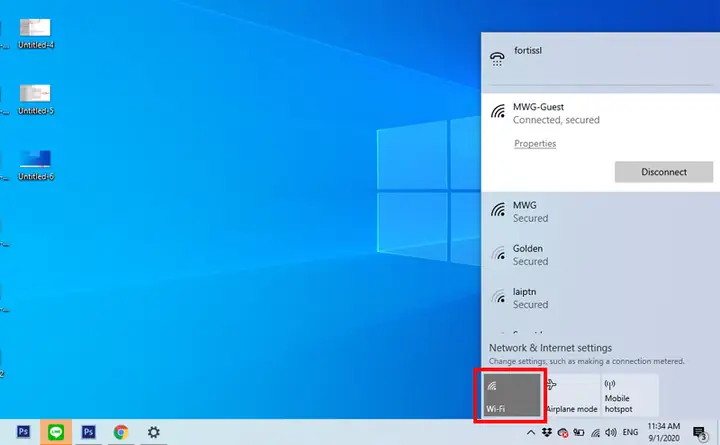Toggle the Mobile hotspot tile
The width and height of the screenshot is (720, 445).
(x=630, y=395)
